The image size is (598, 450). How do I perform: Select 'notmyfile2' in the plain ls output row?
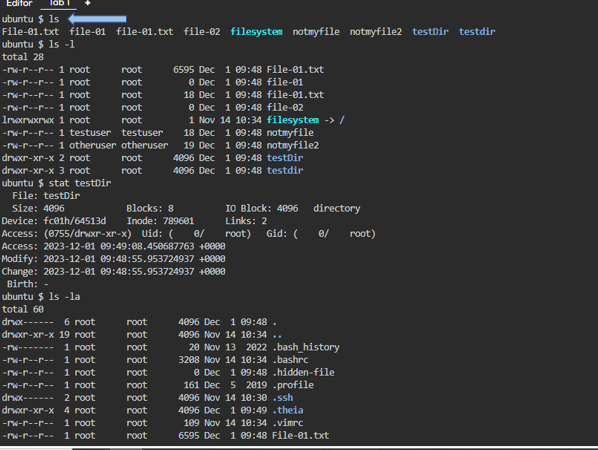click(x=376, y=32)
